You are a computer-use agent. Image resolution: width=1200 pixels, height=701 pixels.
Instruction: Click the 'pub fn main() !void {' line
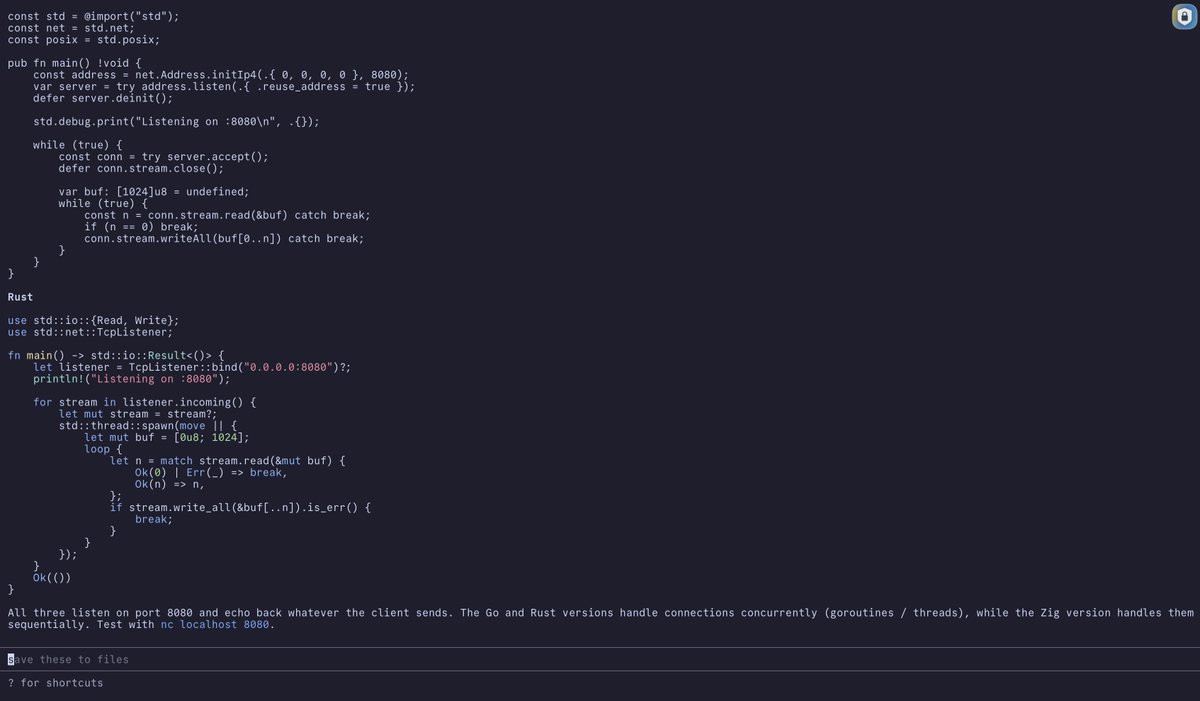(75, 63)
